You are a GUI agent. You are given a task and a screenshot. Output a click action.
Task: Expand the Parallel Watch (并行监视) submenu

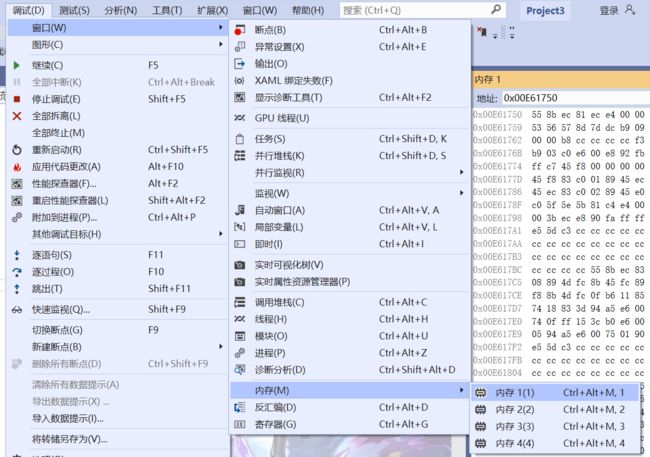pos(350,173)
